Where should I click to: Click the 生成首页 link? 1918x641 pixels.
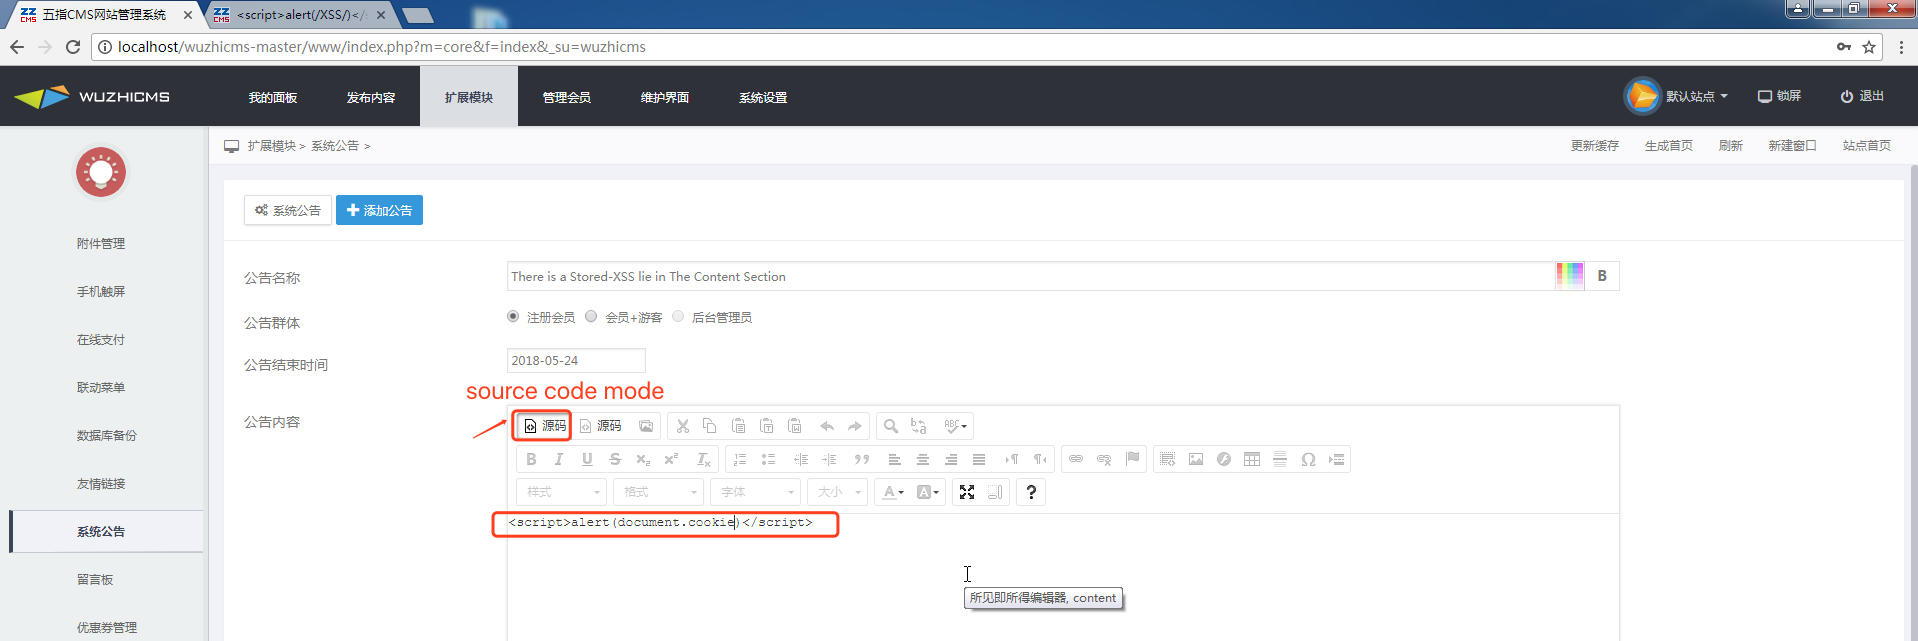coord(1669,145)
